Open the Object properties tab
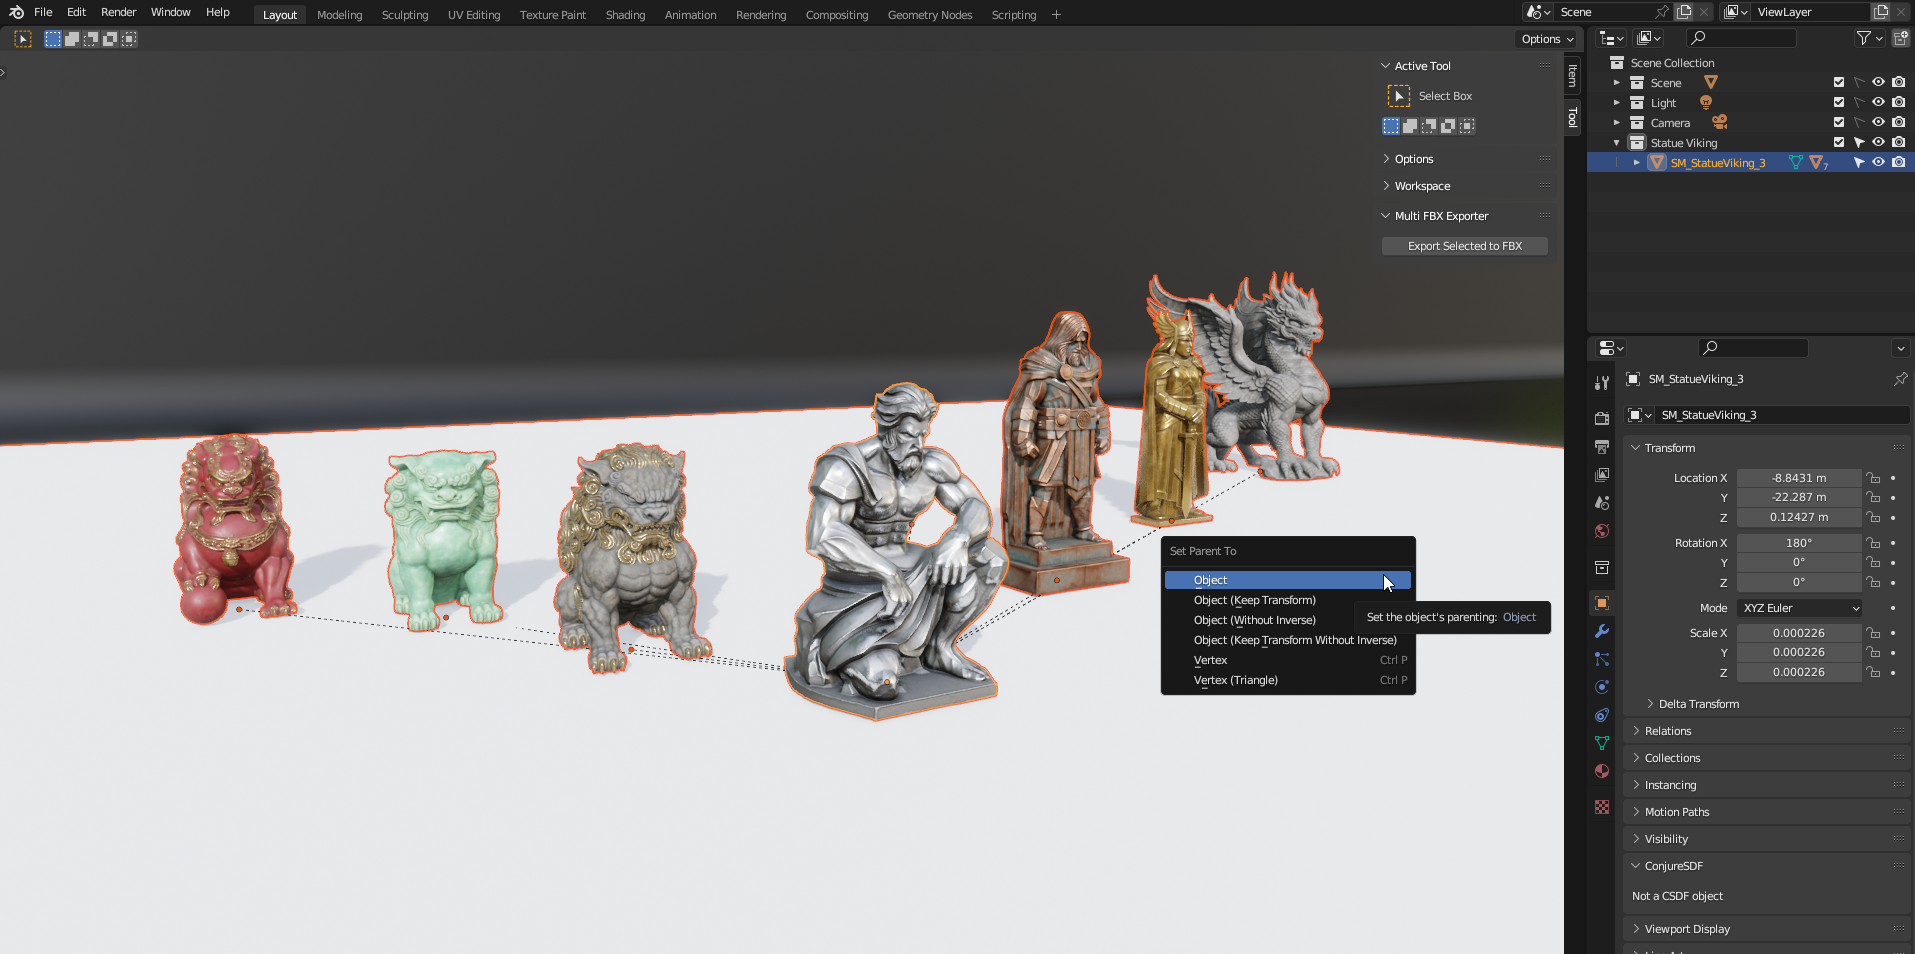The height and width of the screenshot is (954, 1915). [1602, 603]
